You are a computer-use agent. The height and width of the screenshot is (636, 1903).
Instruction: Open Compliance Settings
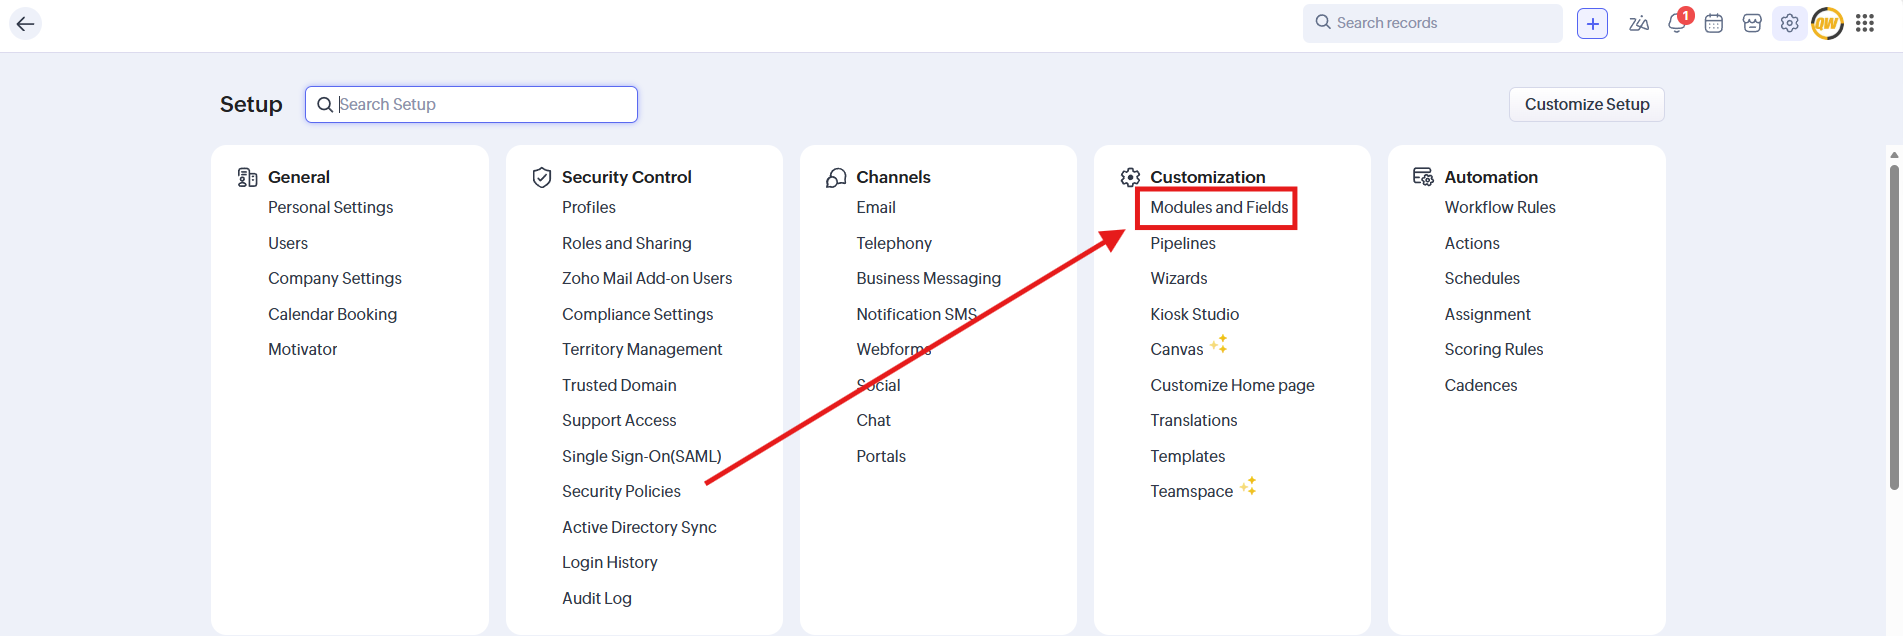tap(638, 314)
